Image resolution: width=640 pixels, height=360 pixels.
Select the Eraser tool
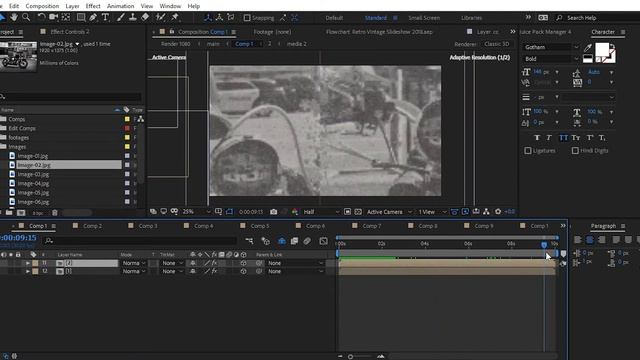pyautogui.click(x=145, y=17)
